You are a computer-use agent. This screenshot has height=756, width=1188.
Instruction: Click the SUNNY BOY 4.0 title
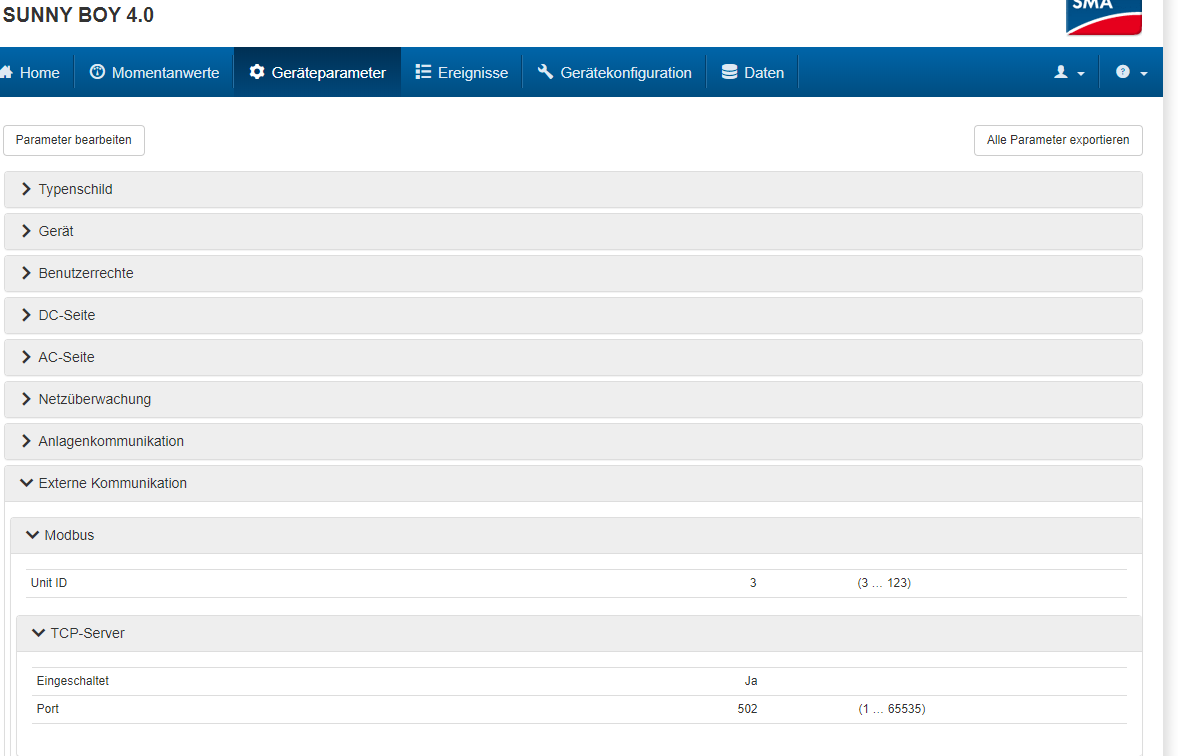click(x=78, y=15)
